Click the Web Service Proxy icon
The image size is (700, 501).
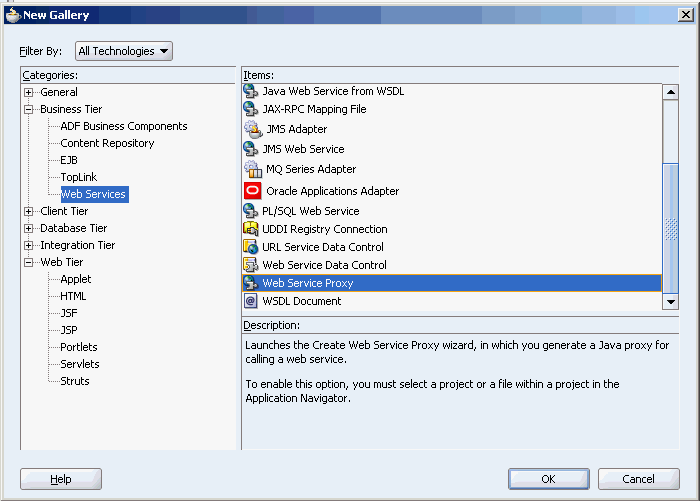(250, 283)
